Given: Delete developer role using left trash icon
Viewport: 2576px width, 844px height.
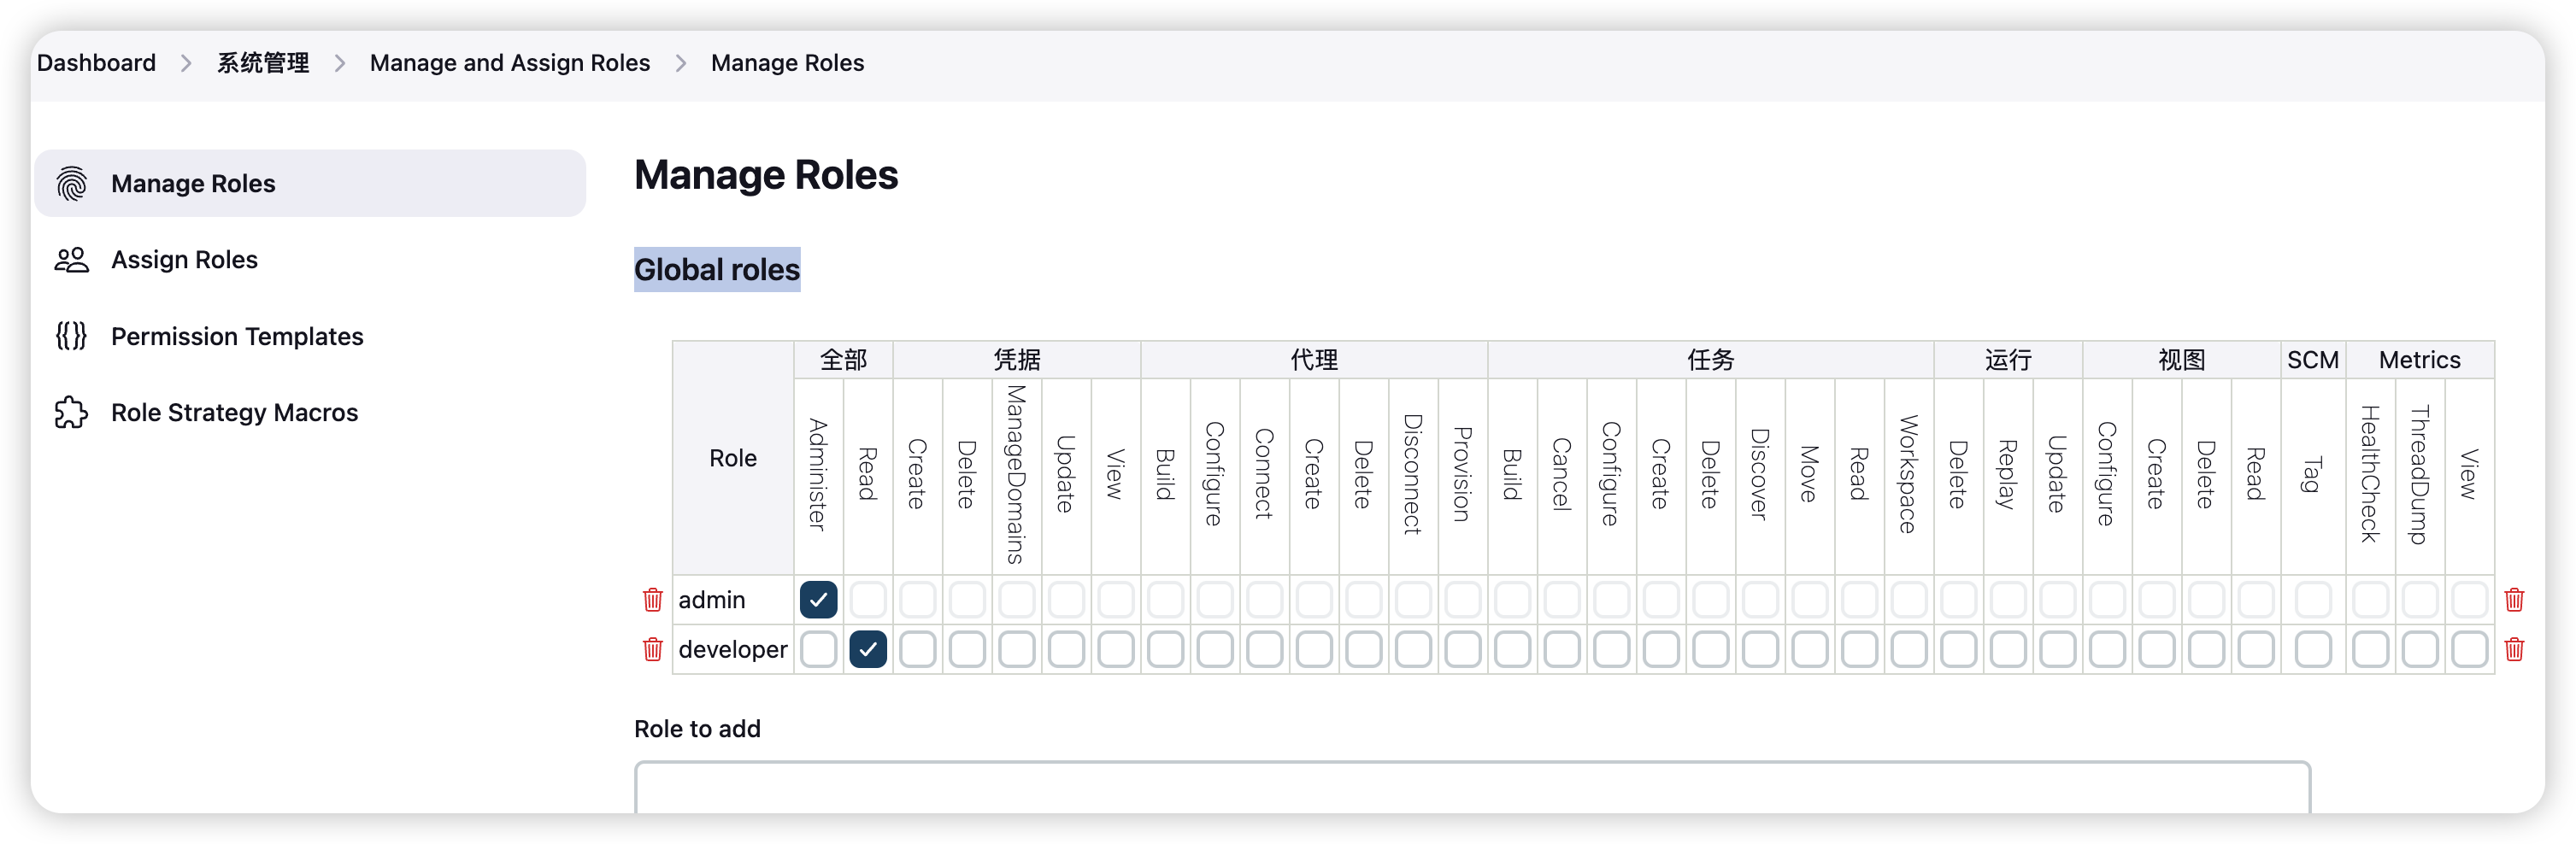Looking at the screenshot, I should 653,649.
